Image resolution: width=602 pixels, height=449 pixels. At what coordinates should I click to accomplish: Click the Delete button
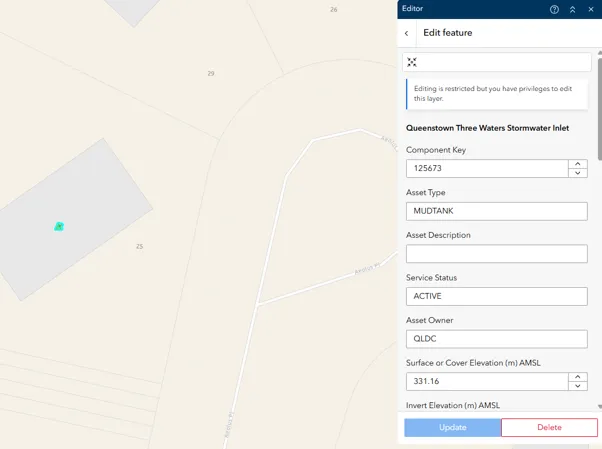click(x=549, y=427)
